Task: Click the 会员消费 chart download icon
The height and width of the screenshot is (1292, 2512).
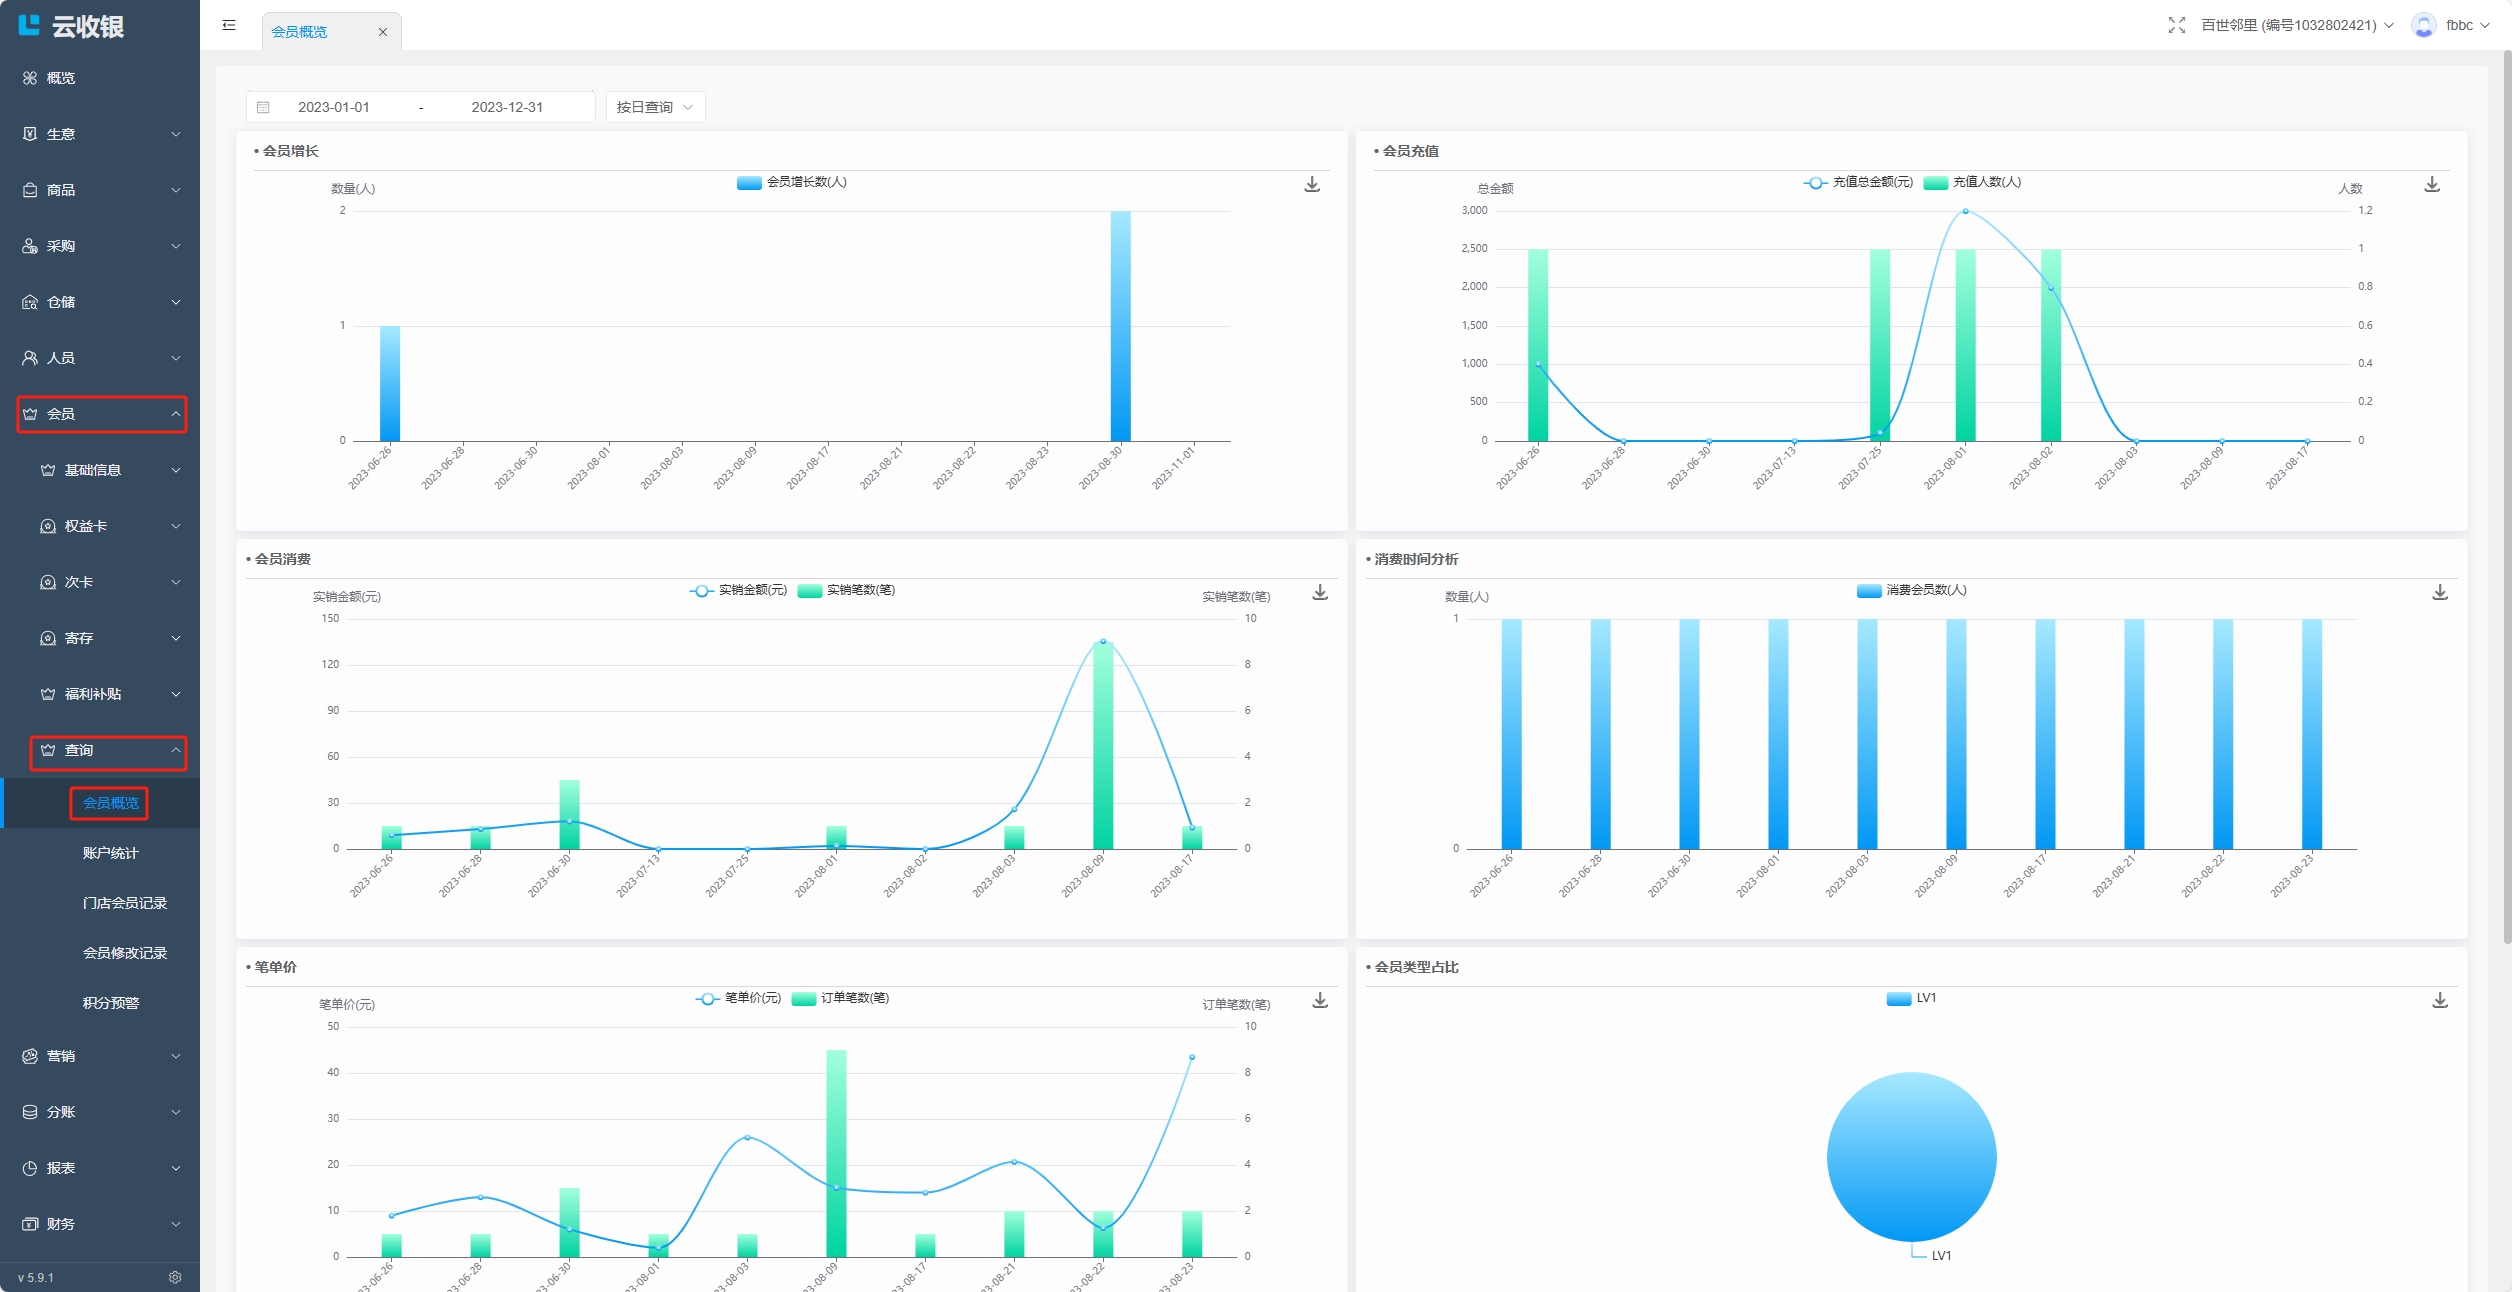Action: pyautogui.click(x=1320, y=593)
